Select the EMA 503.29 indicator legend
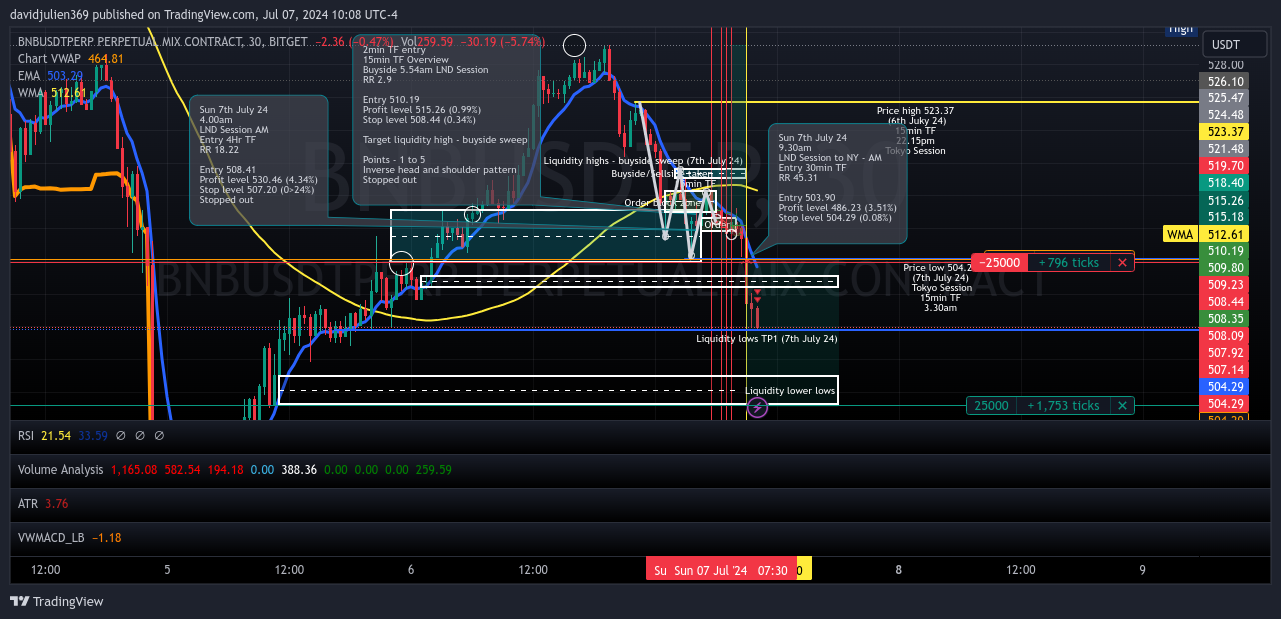Viewport: 1281px width, 619px height. click(x=50, y=76)
